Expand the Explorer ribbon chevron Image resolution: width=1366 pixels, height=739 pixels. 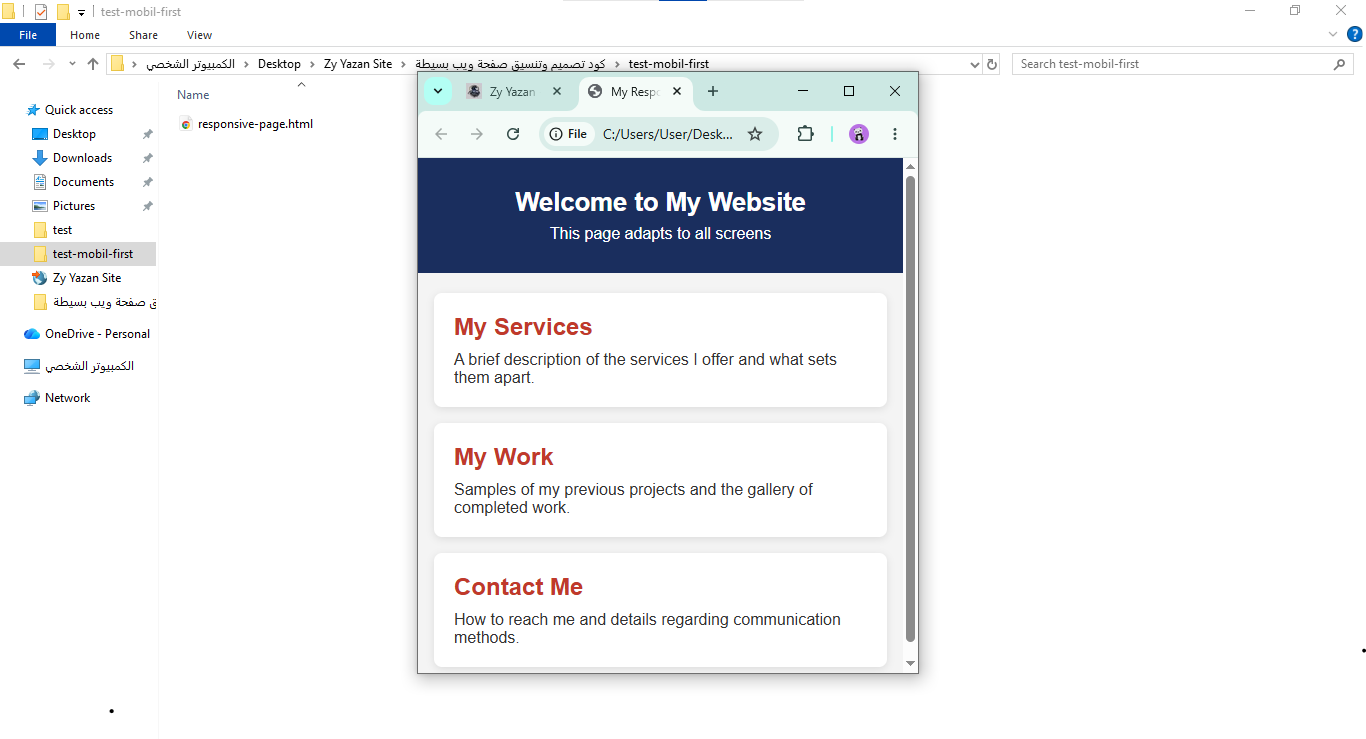[1333, 34]
